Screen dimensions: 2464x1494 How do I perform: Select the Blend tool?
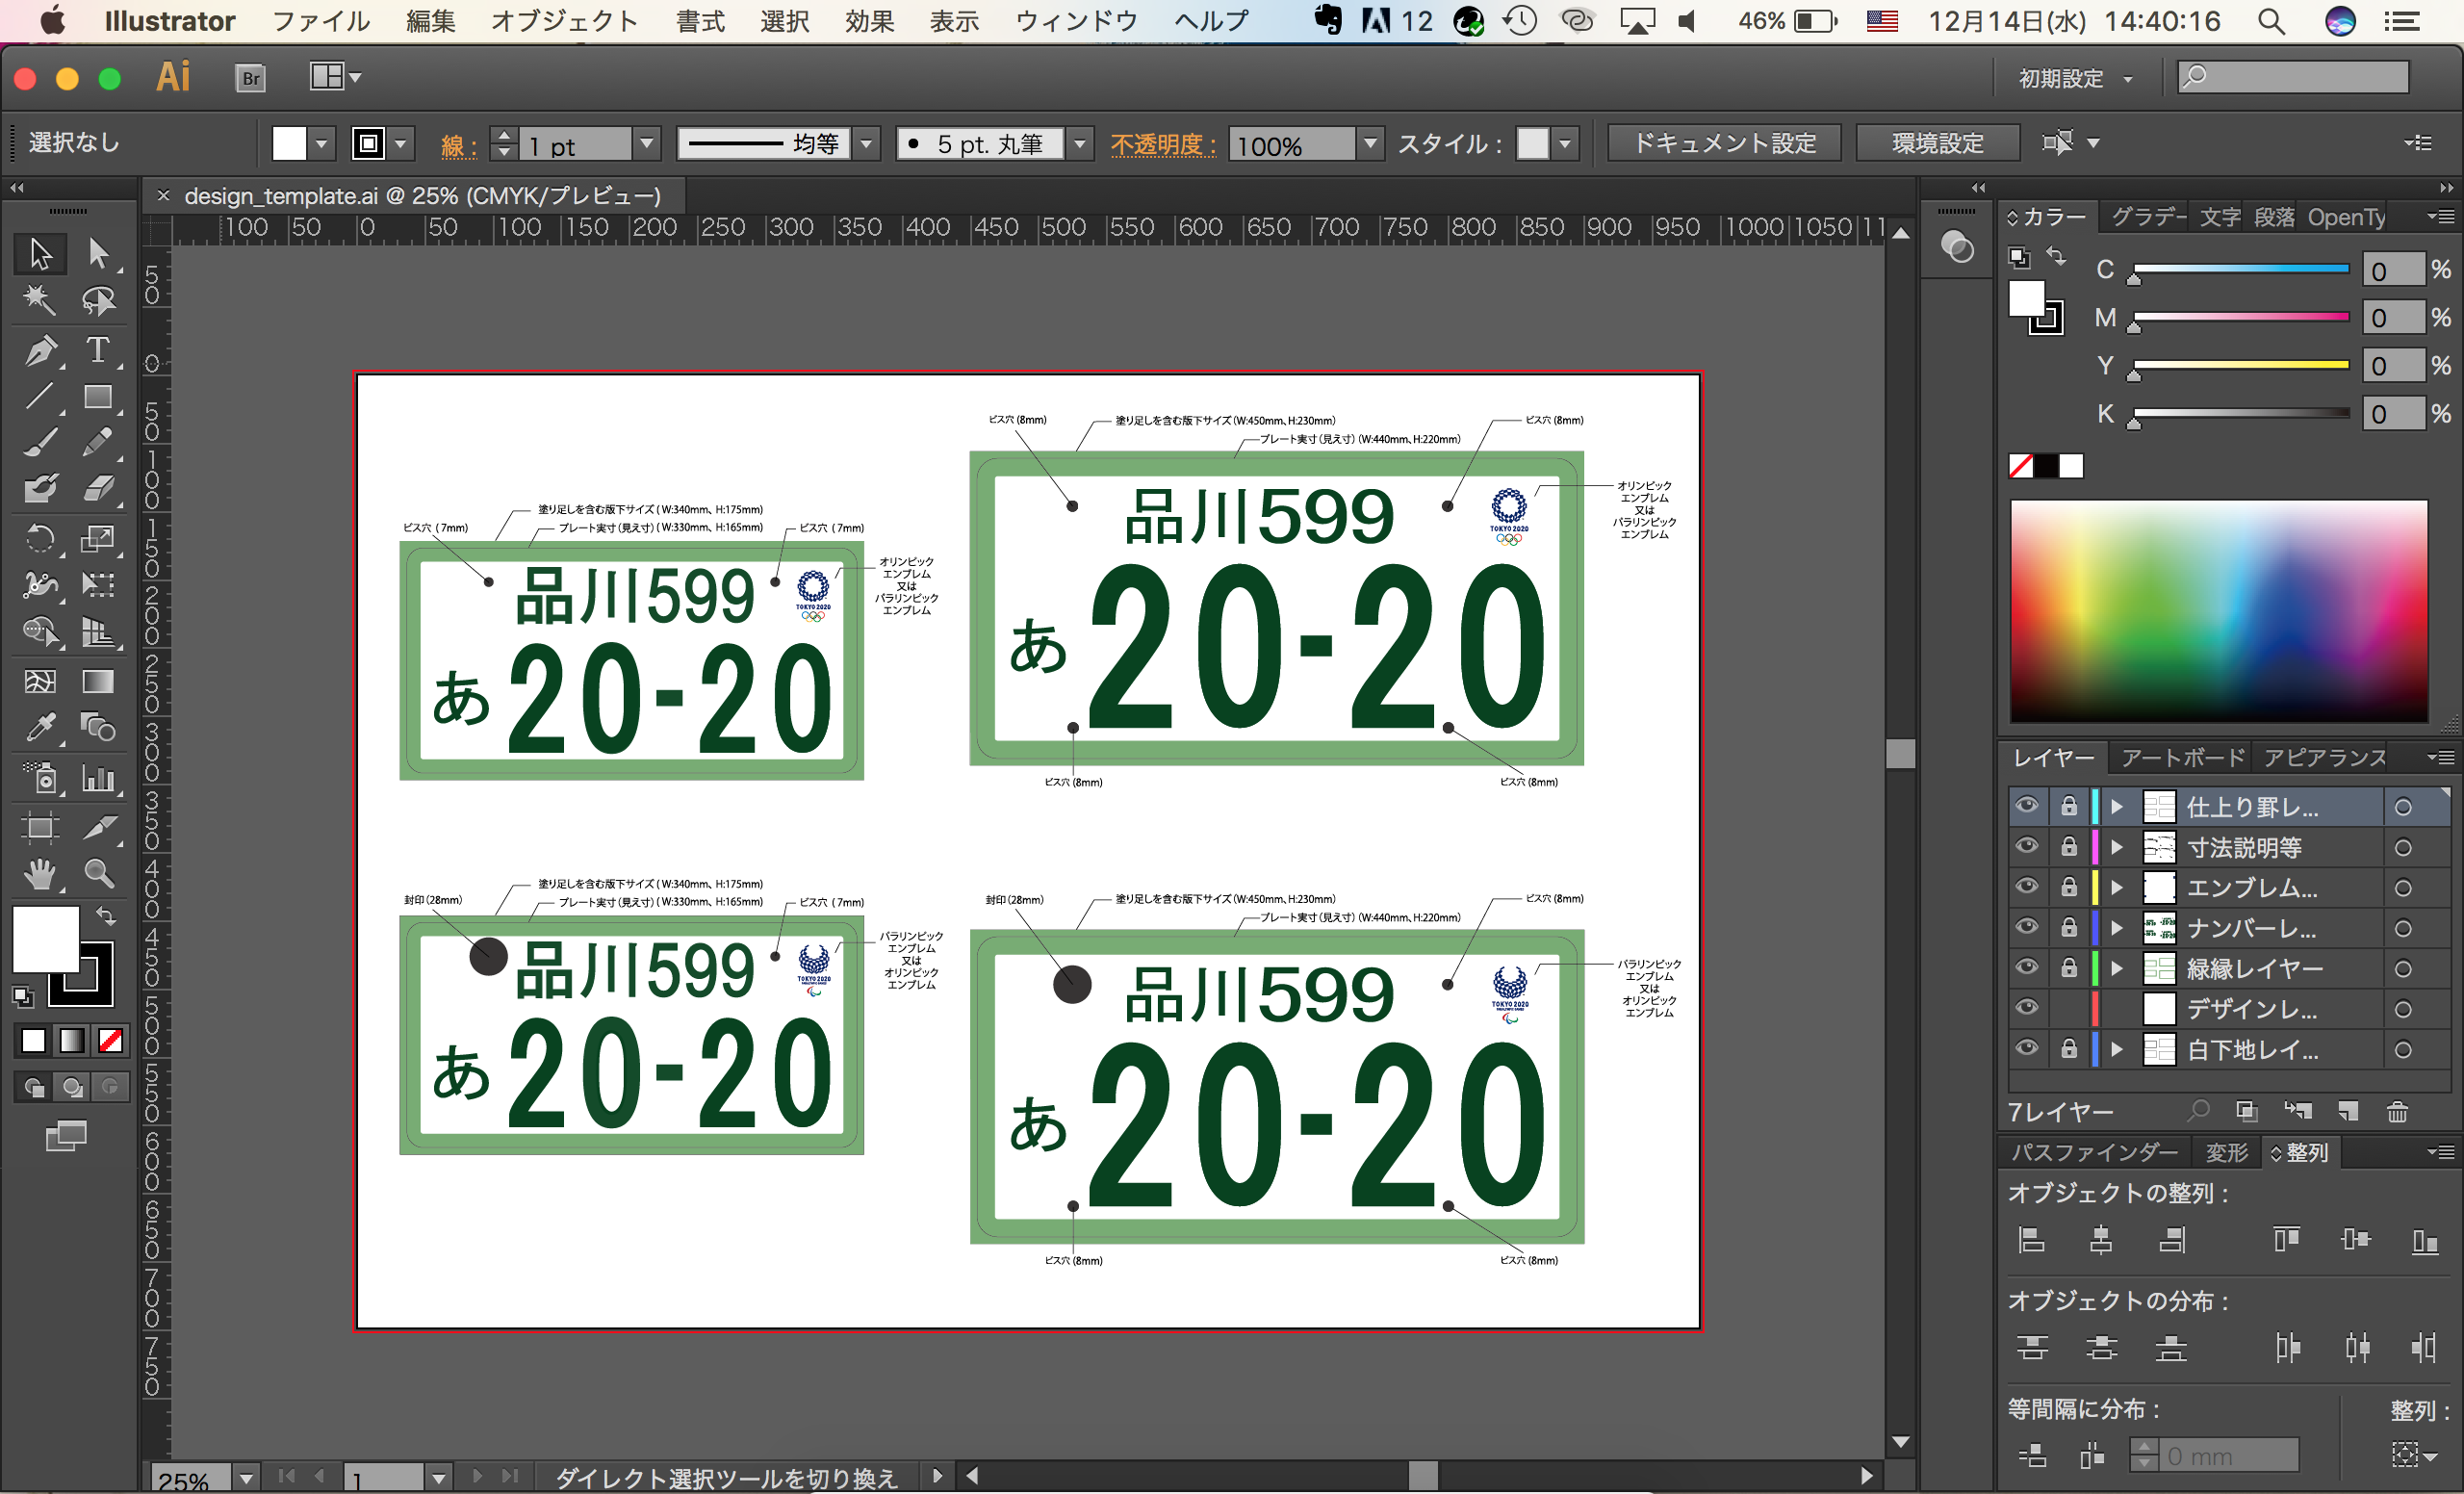pyautogui.click(x=98, y=727)
